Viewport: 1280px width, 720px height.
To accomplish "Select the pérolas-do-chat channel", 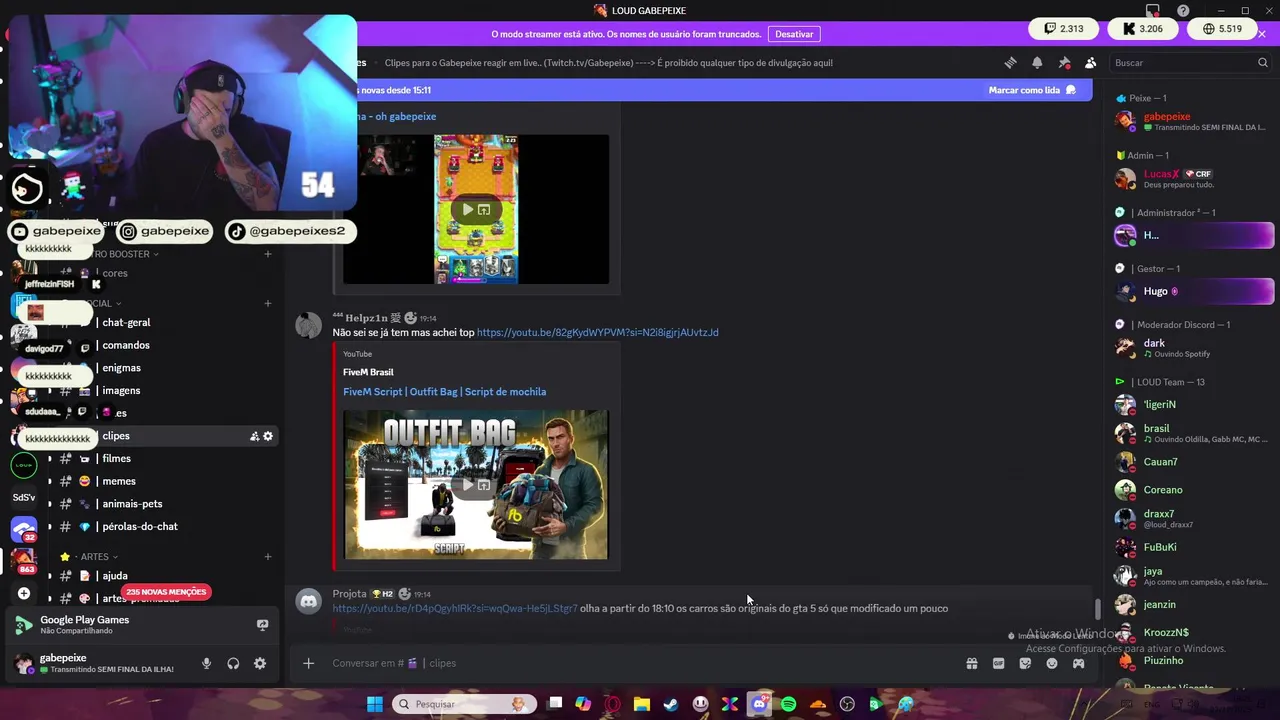I will [x=162, y=527].
